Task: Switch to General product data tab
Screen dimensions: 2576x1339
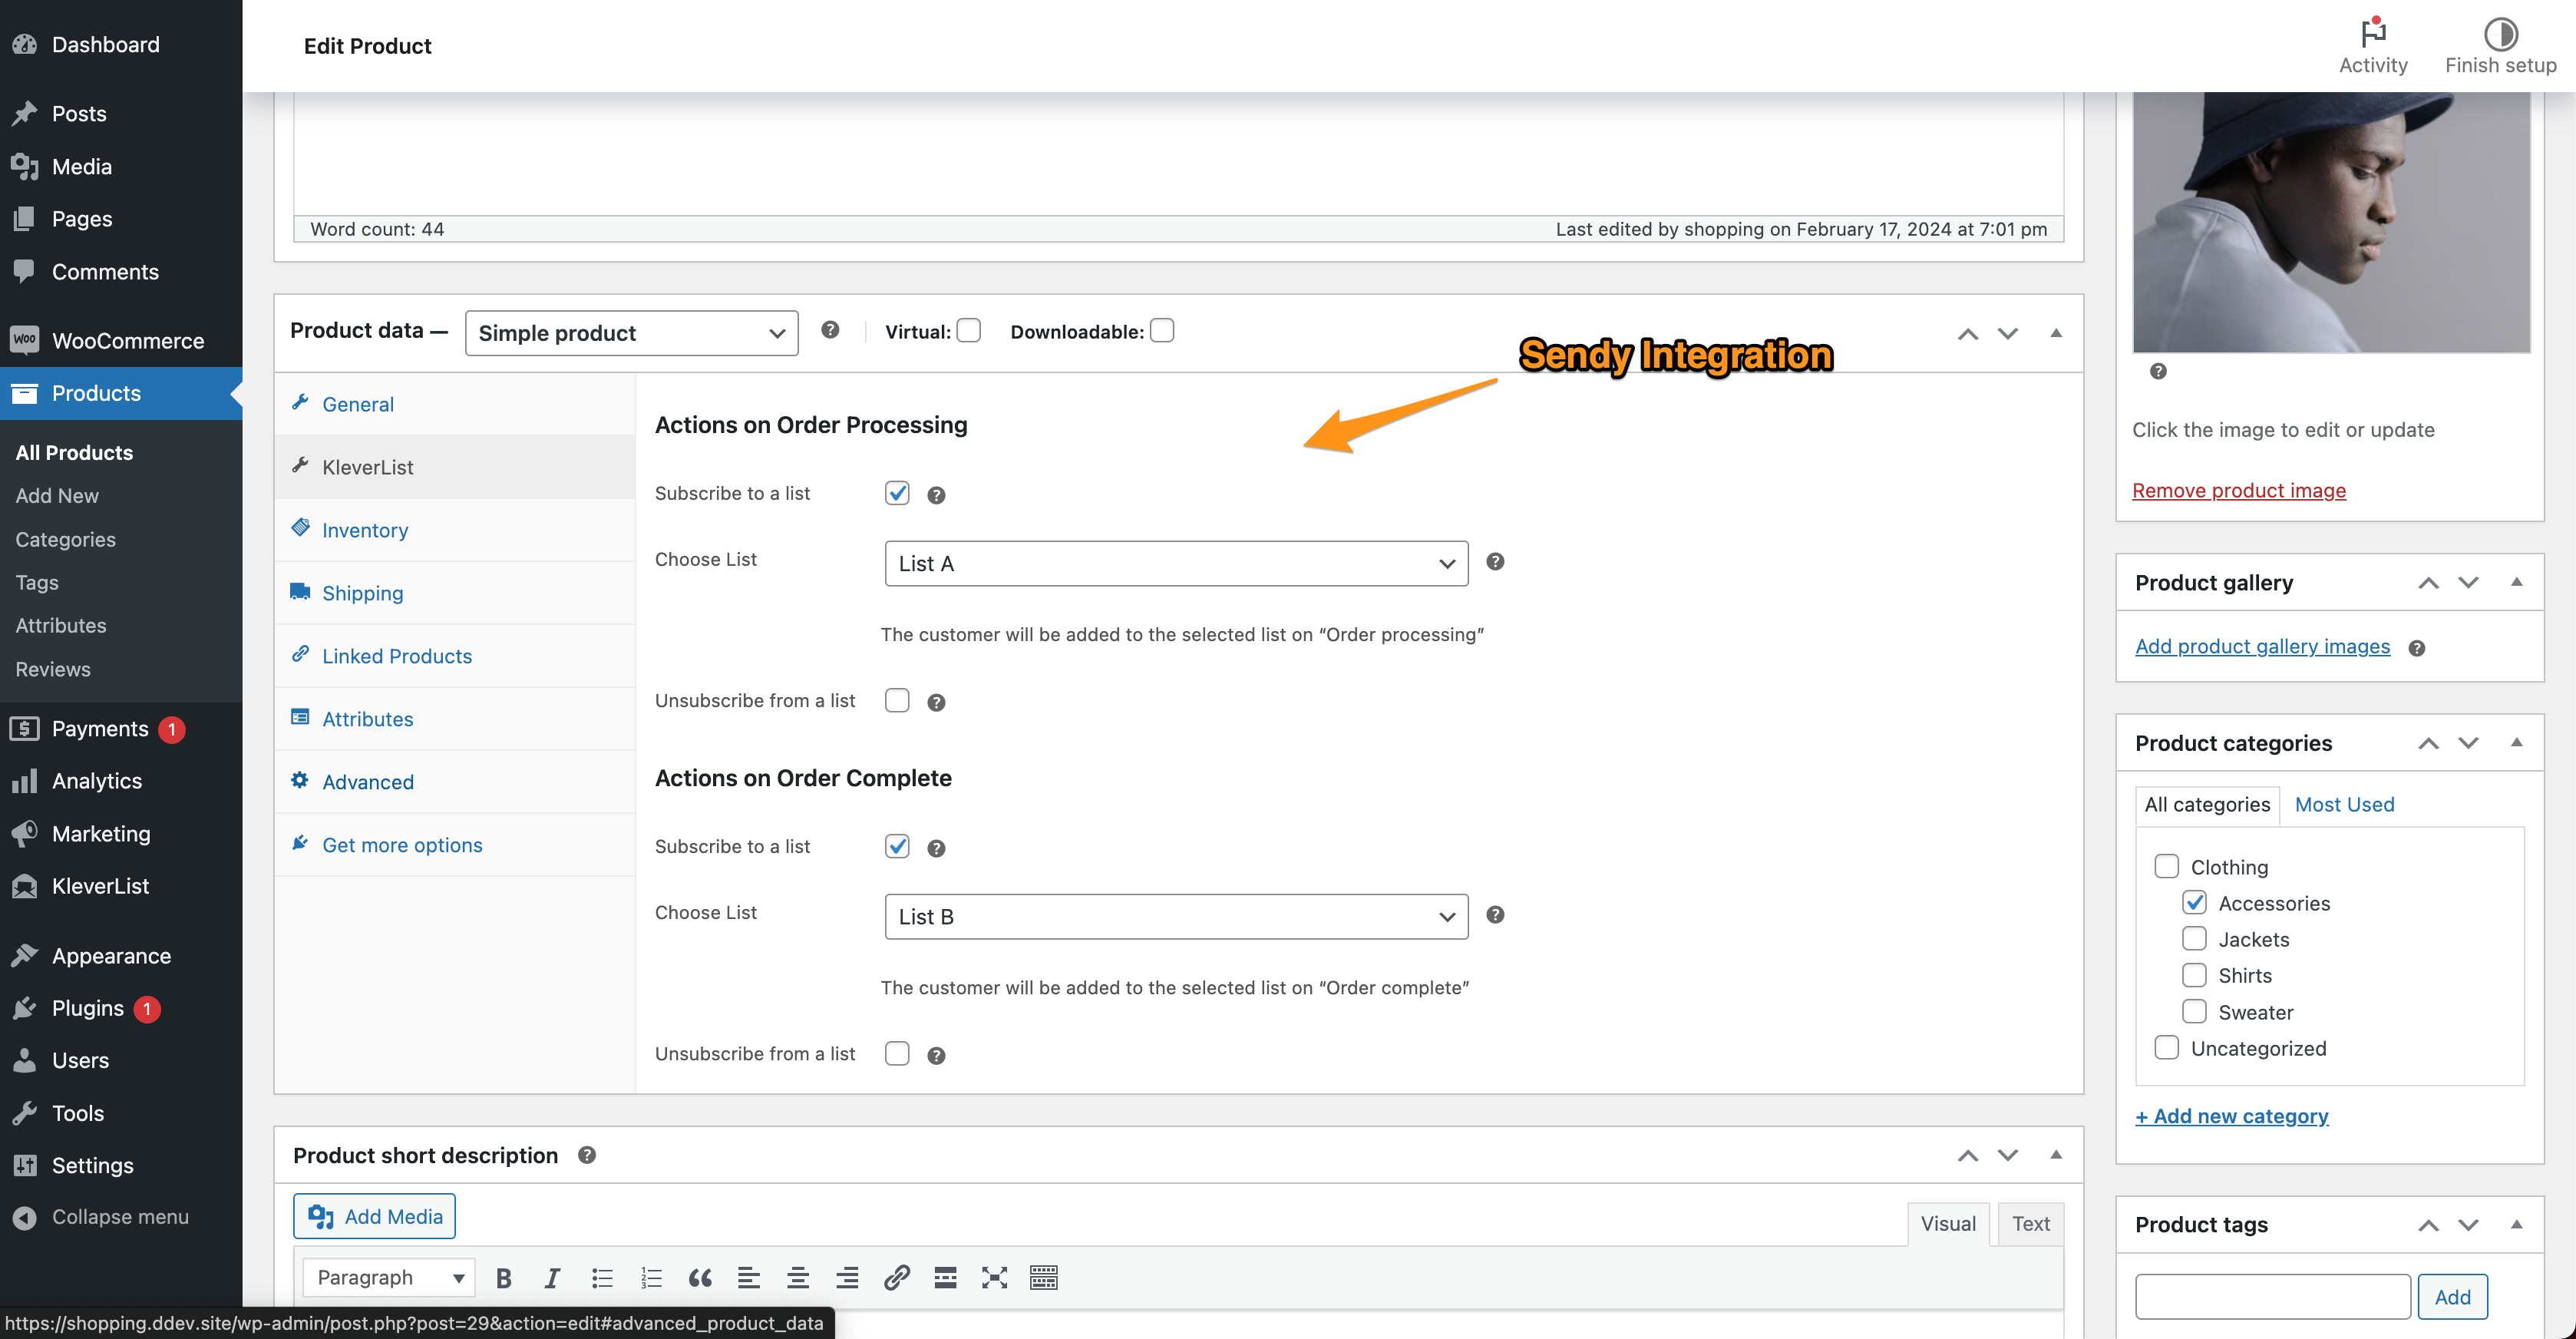Action: point(455,404)
